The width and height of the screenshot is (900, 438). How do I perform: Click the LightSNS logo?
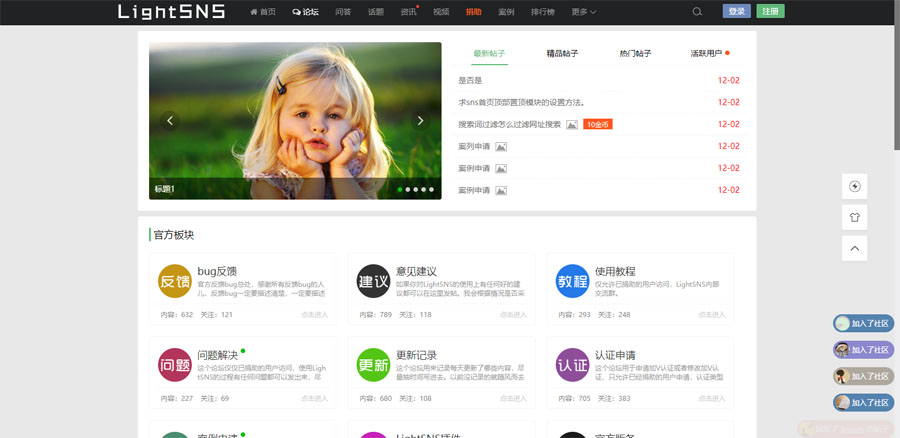coord(171,11)
